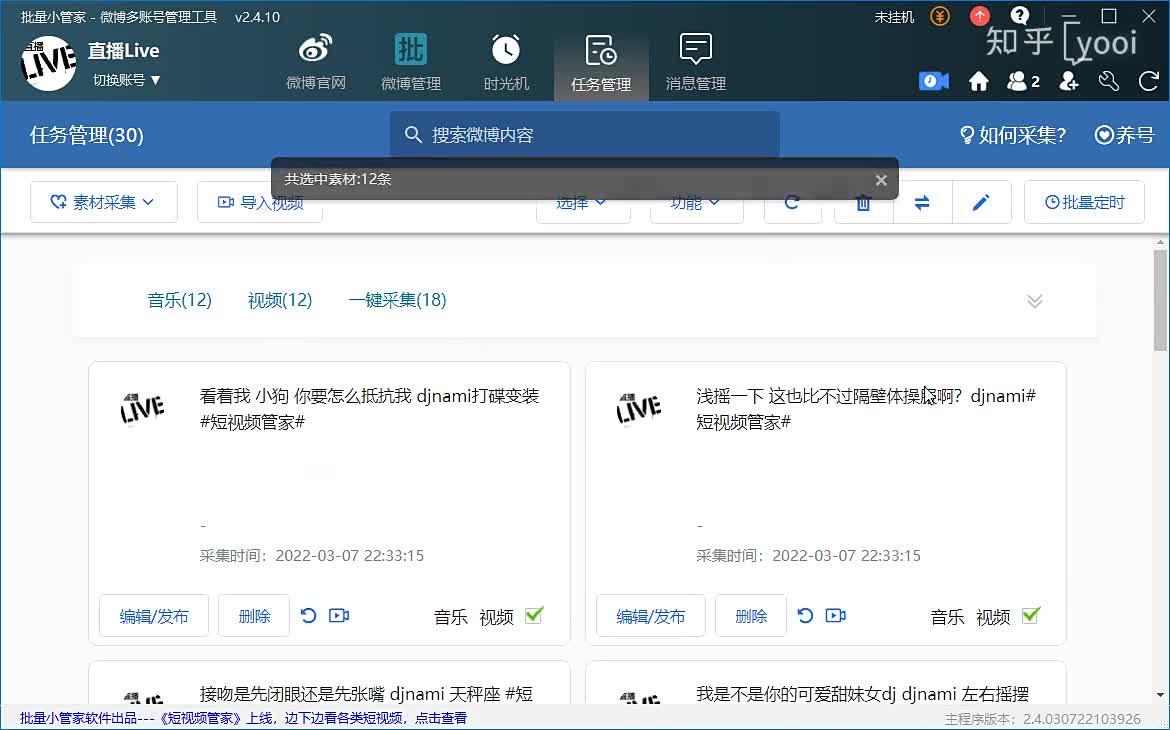Click the vertical scrollbar thumb

[1160, 300]
